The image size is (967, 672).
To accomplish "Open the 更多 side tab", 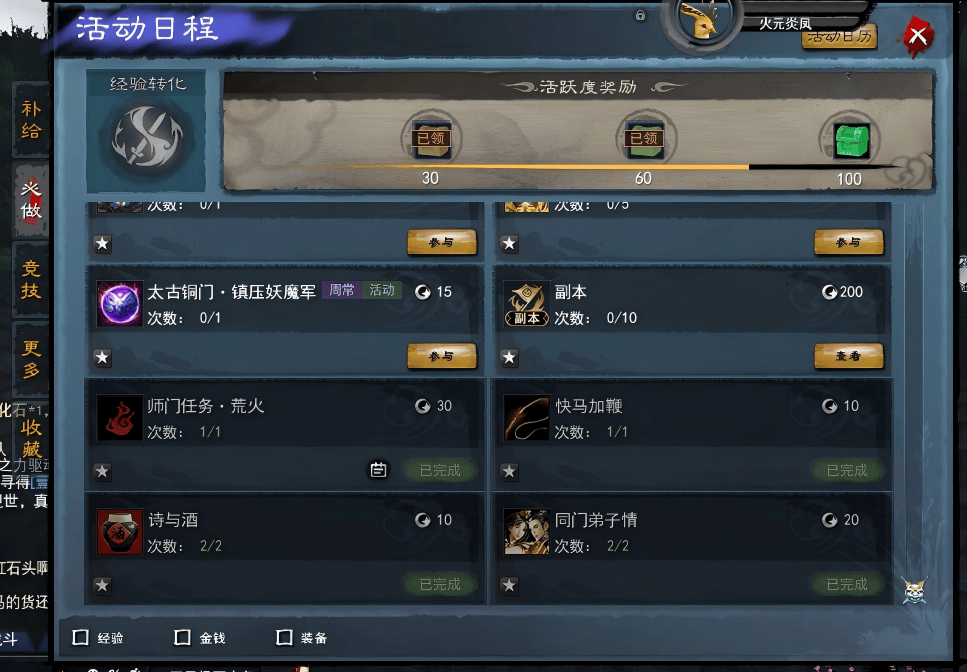I will click(x=31, y=359).
